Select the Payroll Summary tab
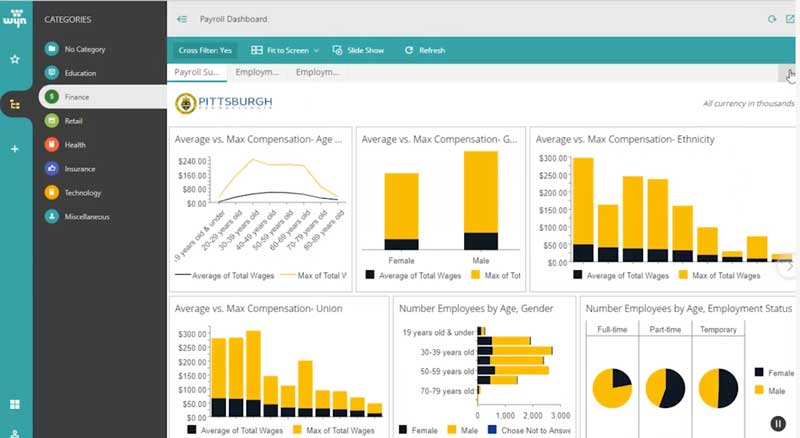 tap(197, 73)
